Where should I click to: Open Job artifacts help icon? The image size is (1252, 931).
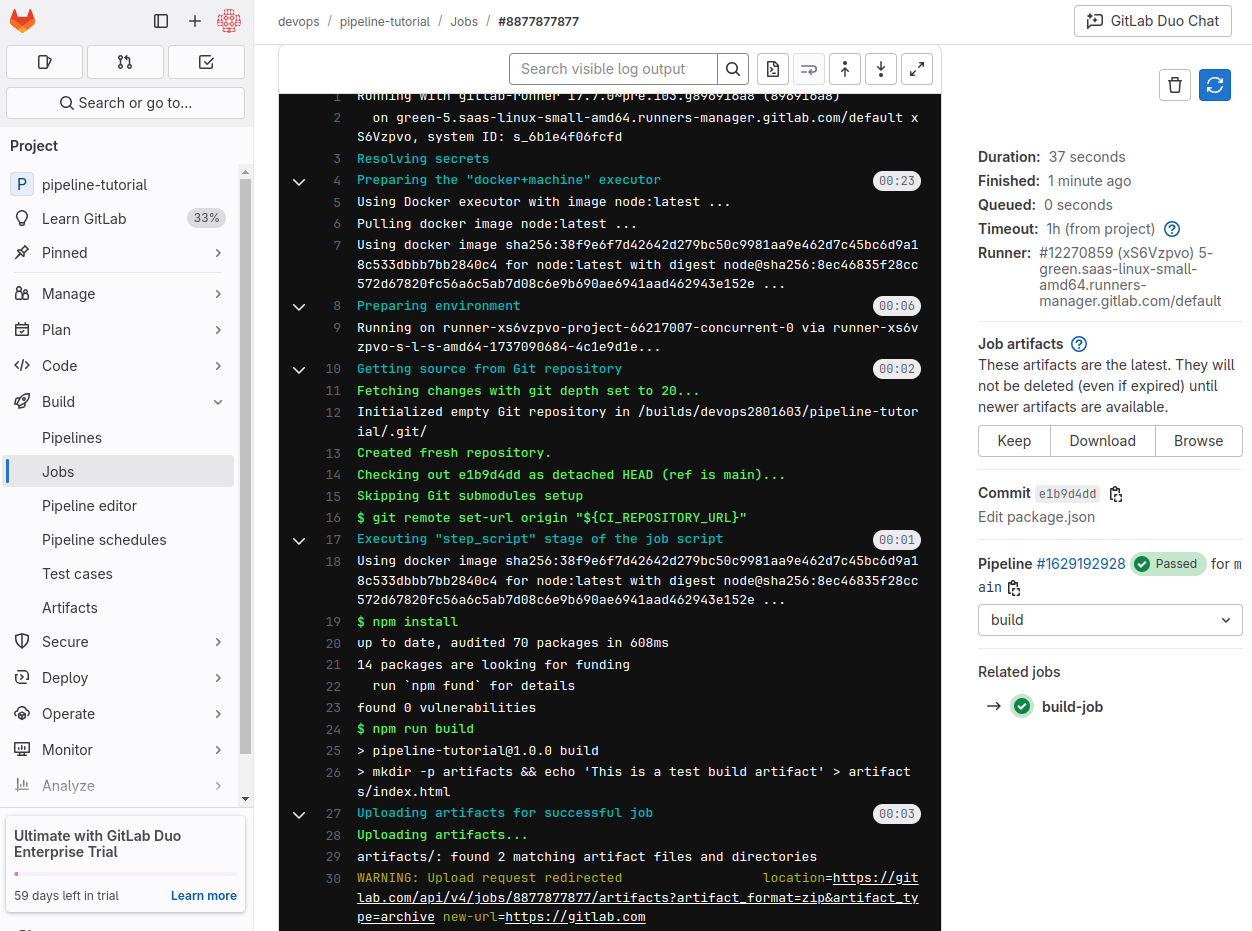click(x=1079, y=344)
